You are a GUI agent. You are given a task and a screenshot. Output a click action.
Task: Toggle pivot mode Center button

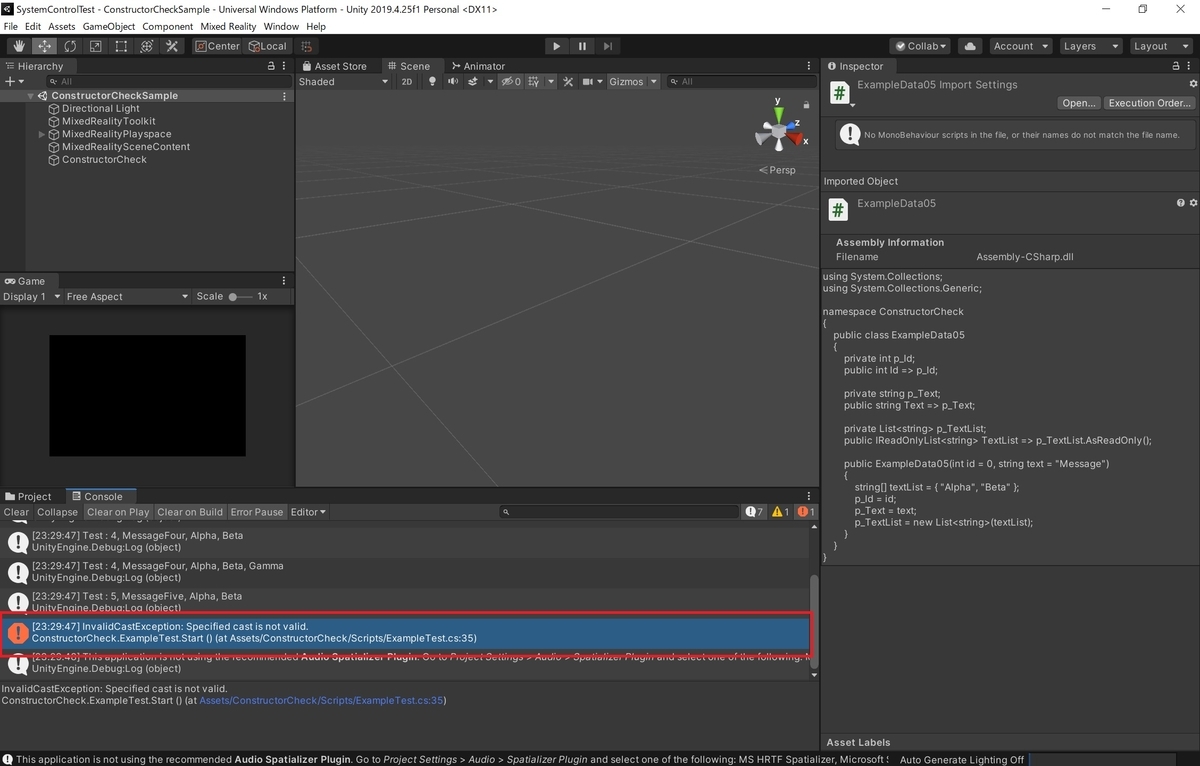(218, 46)
